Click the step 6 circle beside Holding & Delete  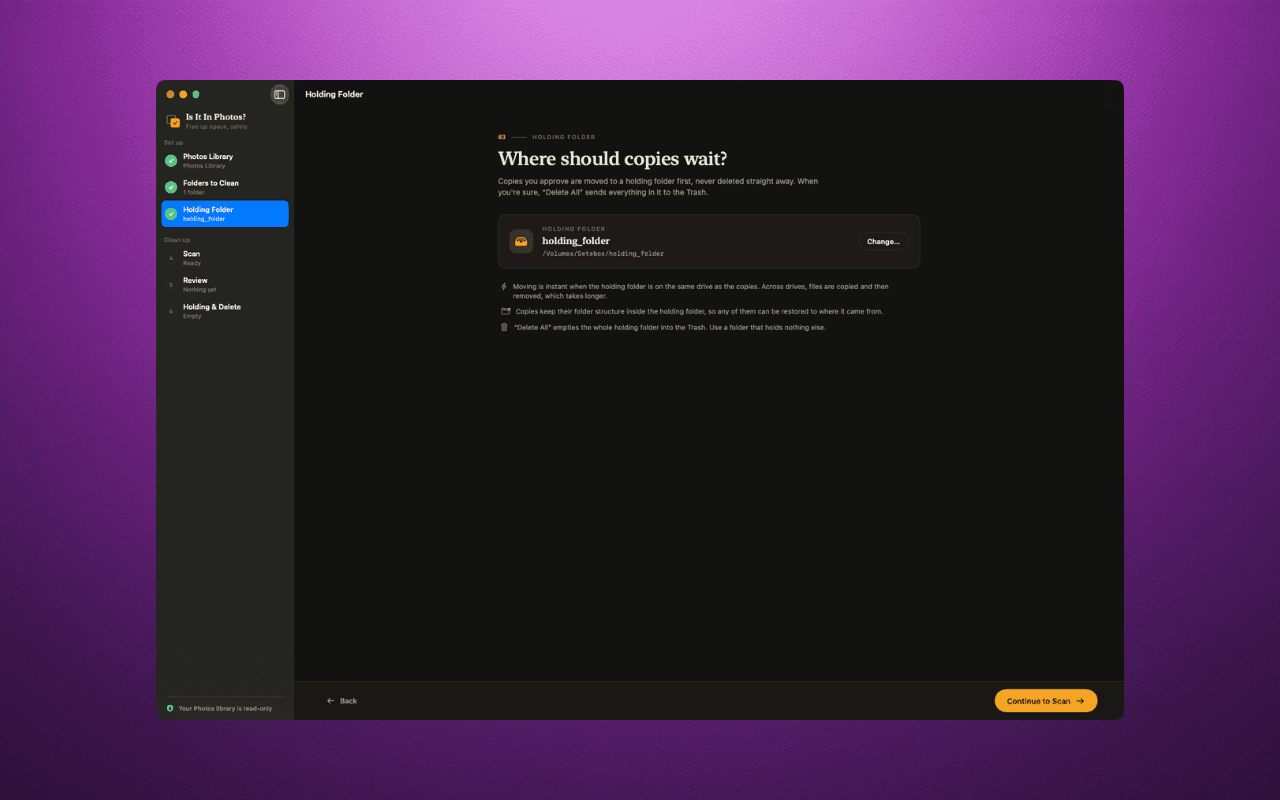point(171,311)
